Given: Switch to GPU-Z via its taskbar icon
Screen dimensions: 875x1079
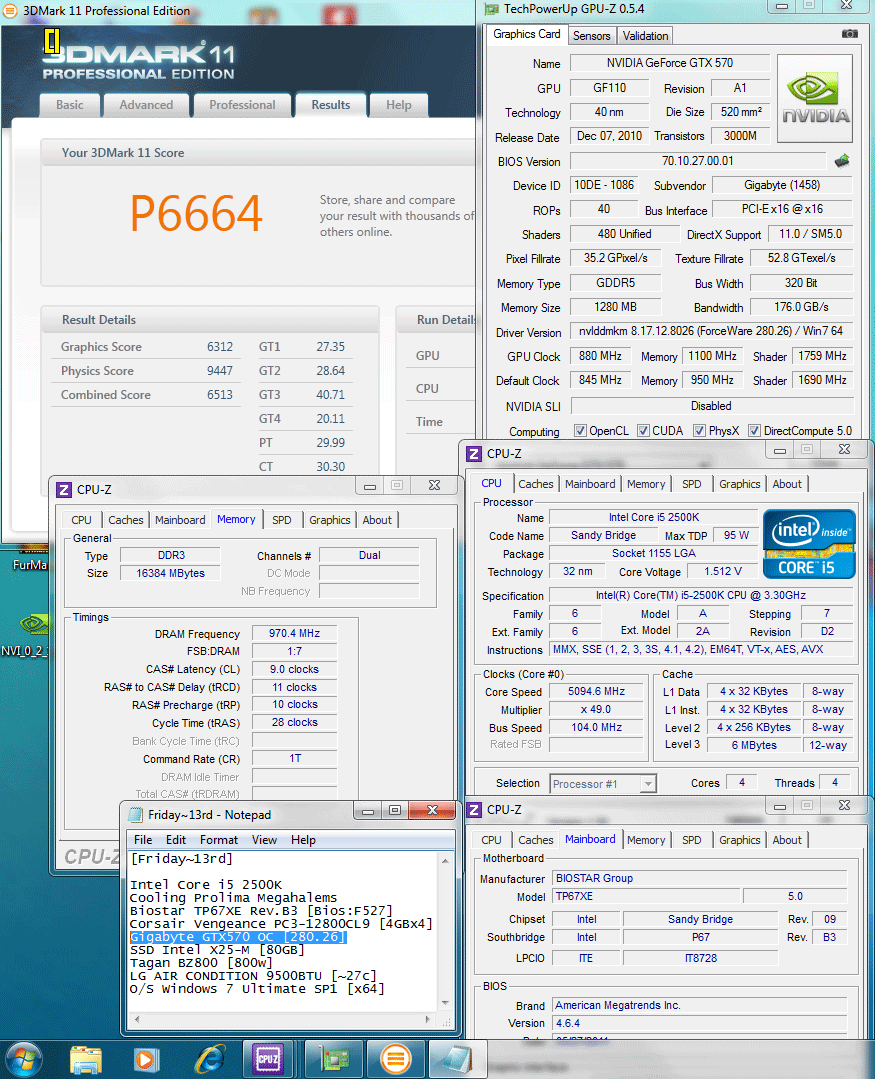Looking at the screenshot, I should pyautogui.click(x=333, y=1058).
